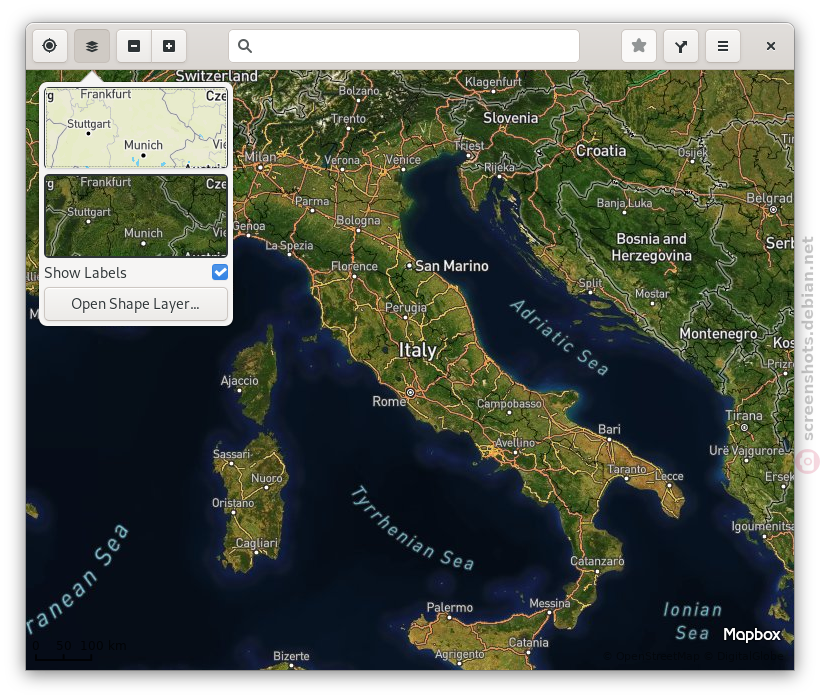Click the San Marino label
820x699 pixels.
click(x=451, y=266)
